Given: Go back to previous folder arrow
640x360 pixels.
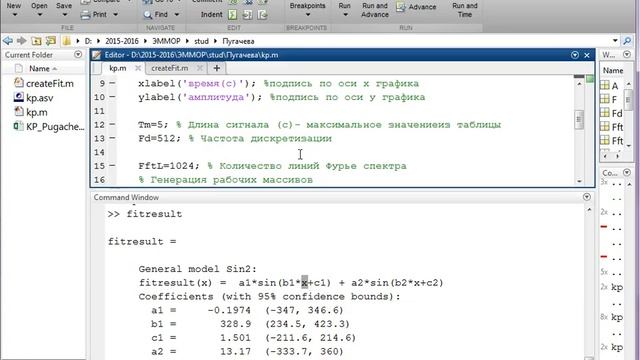Looking at the screenshot, I should [x=8, y=41].
